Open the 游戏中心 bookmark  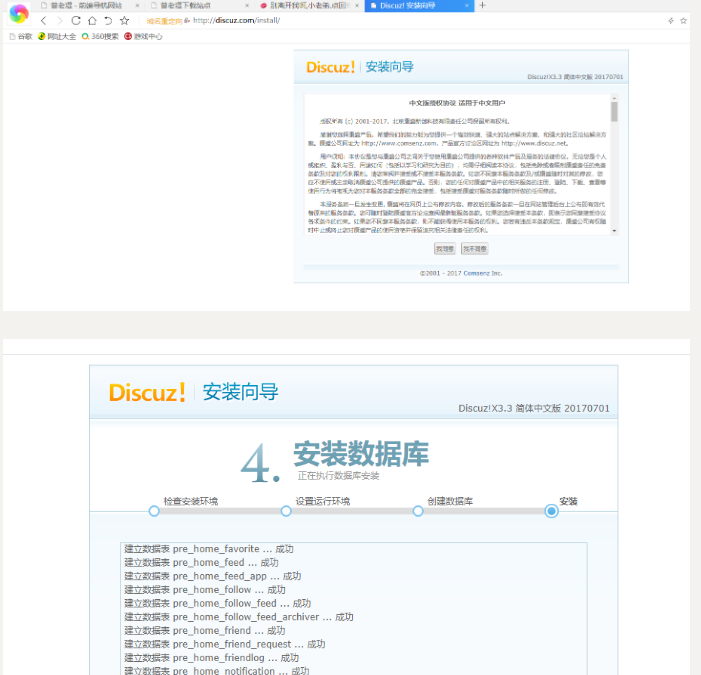pos(143,37)
